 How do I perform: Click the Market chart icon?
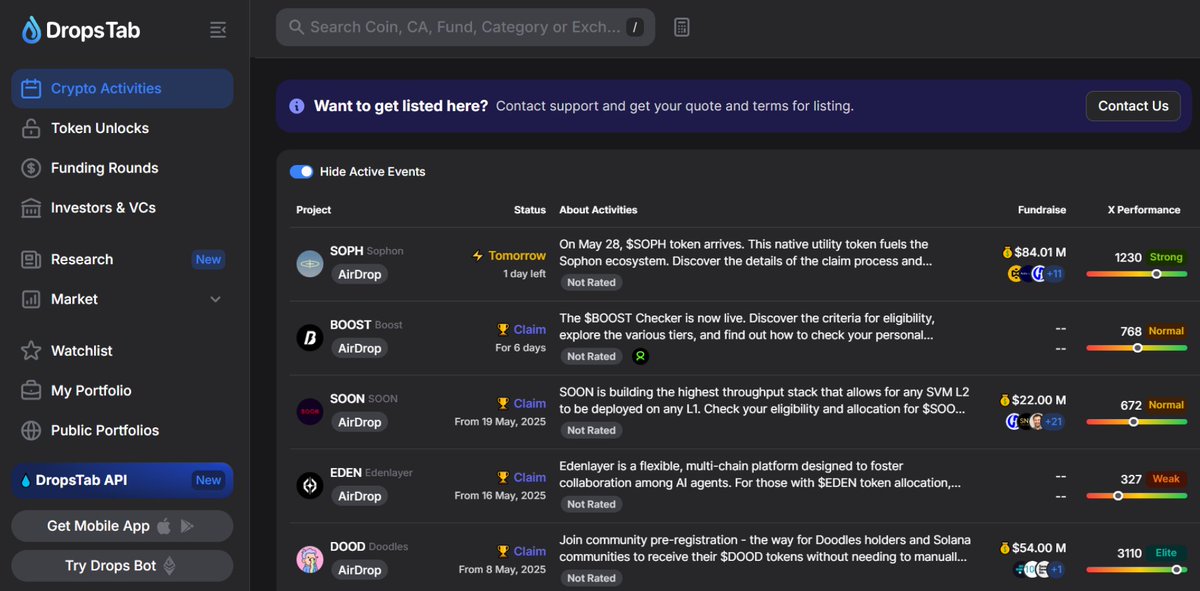point(31,299)
